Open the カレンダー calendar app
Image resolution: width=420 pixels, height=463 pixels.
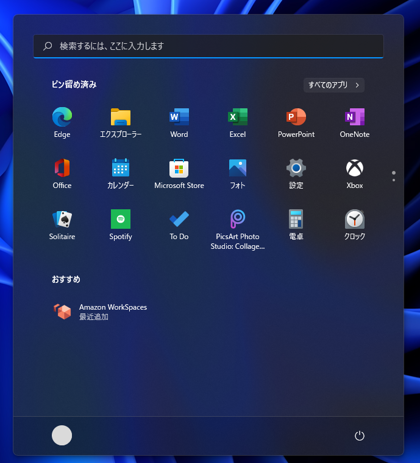pos(121,173)
